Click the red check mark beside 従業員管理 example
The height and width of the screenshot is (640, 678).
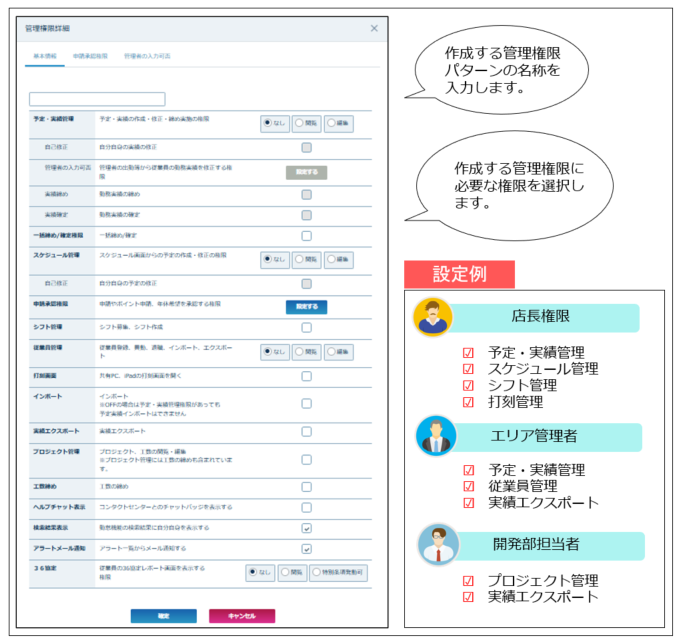(x=469, y=486)
